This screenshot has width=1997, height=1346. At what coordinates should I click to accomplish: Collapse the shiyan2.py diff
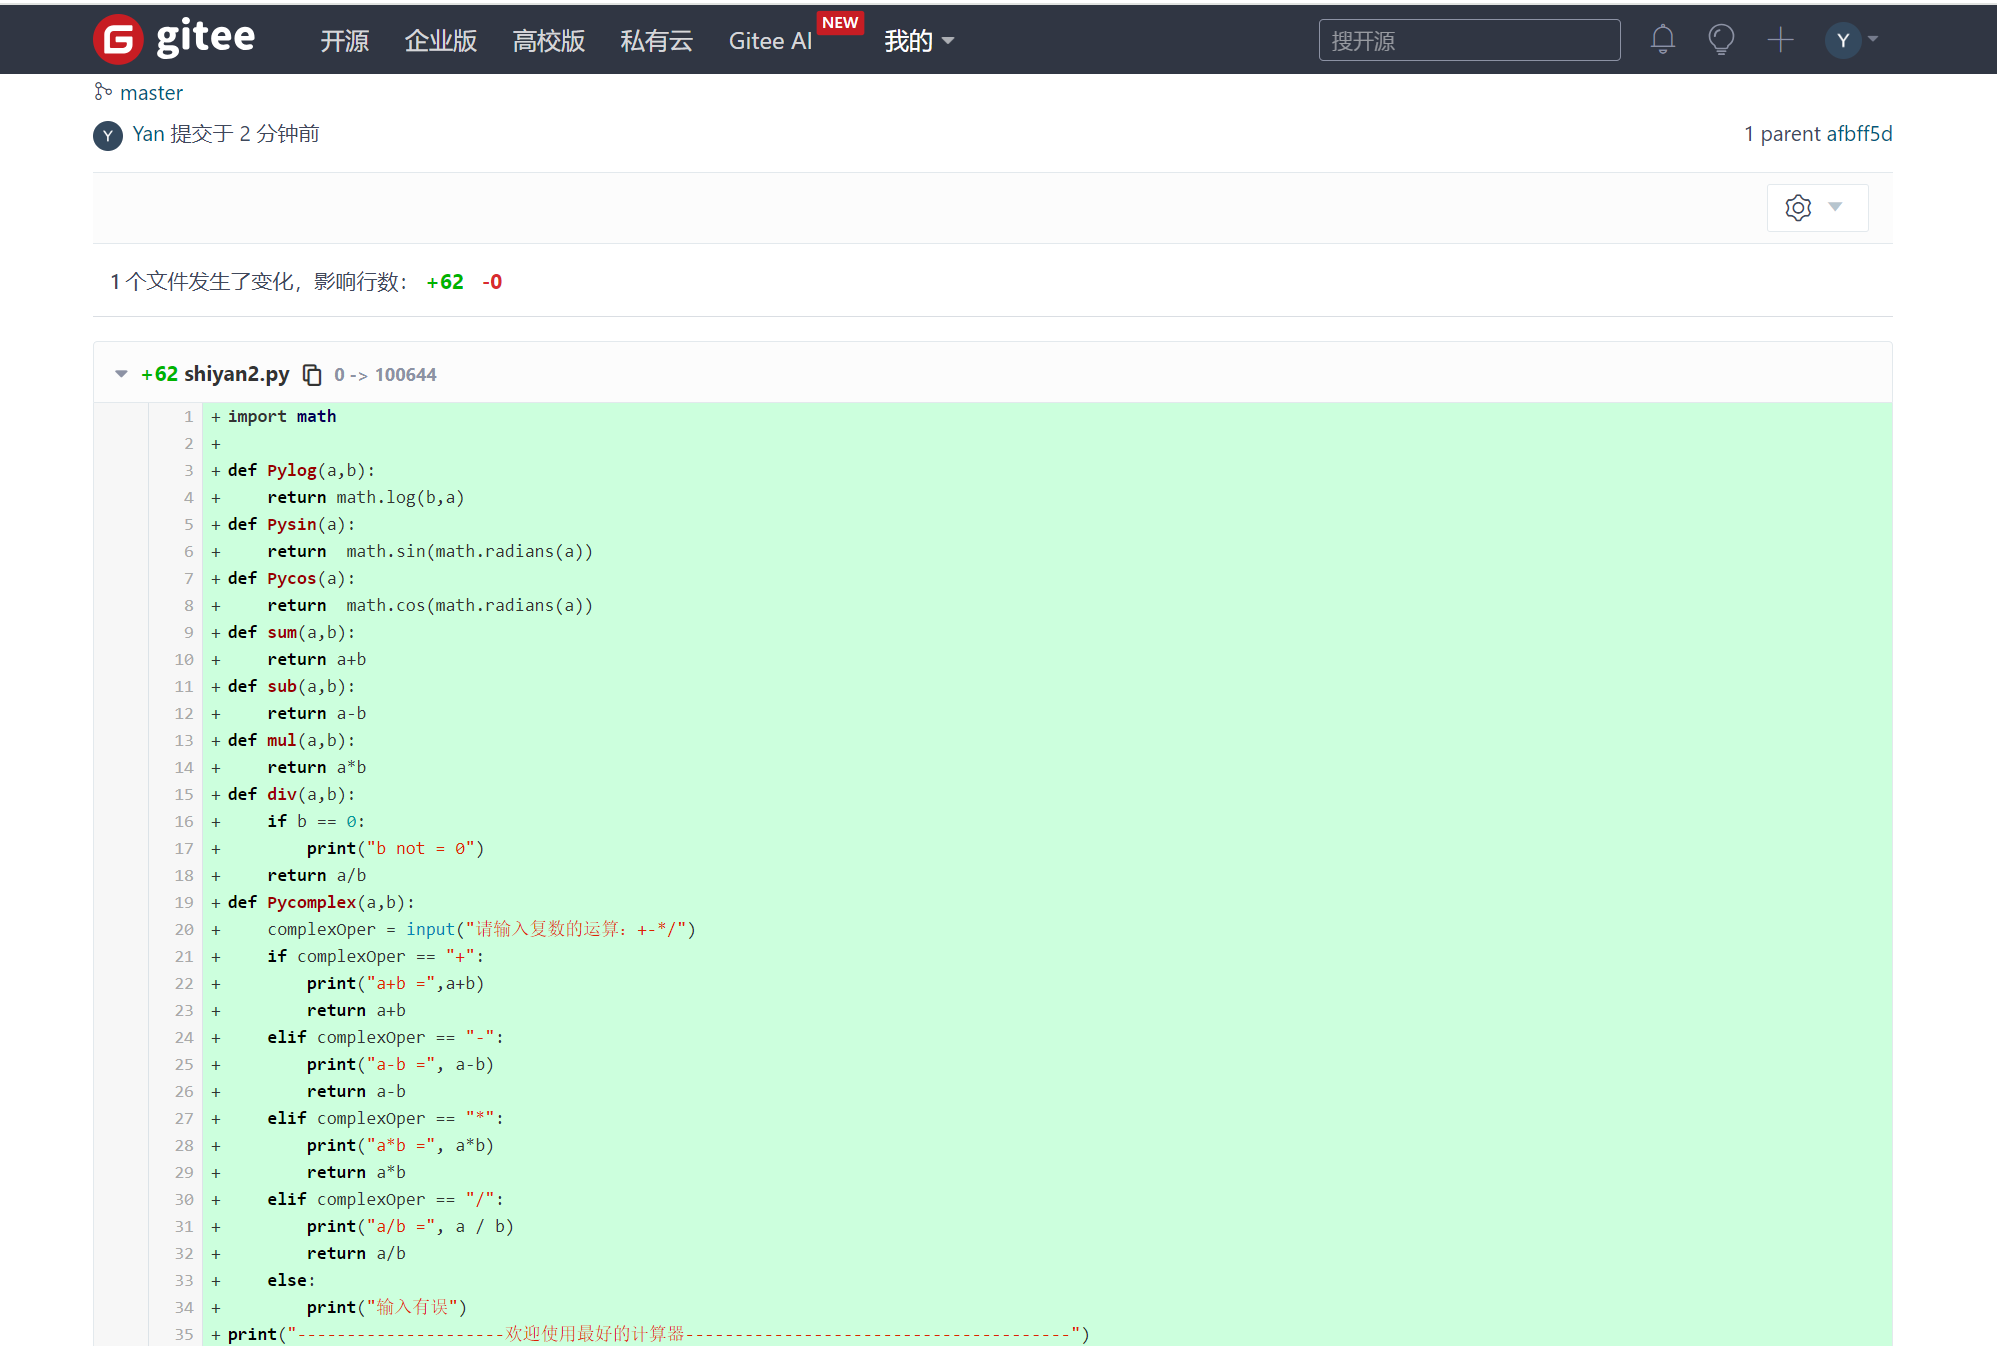click(121, 374)
